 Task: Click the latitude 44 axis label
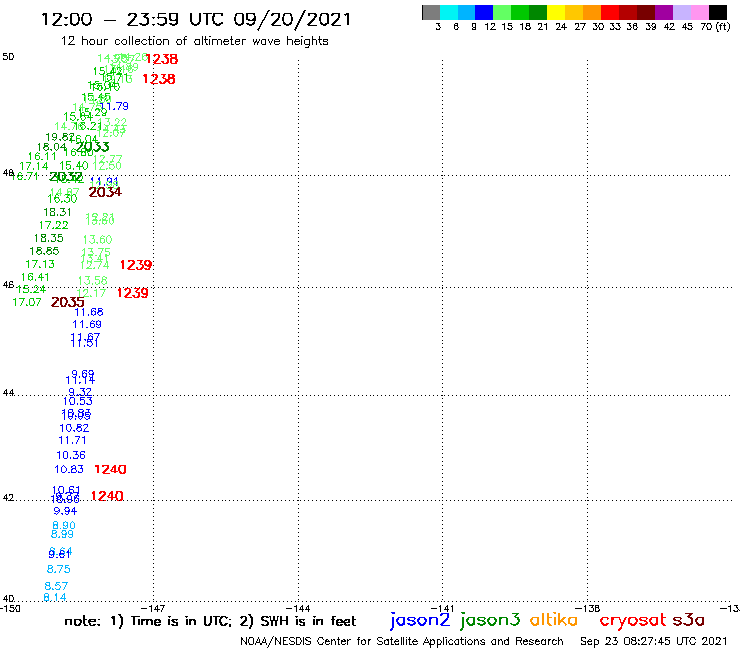point(8,393)
